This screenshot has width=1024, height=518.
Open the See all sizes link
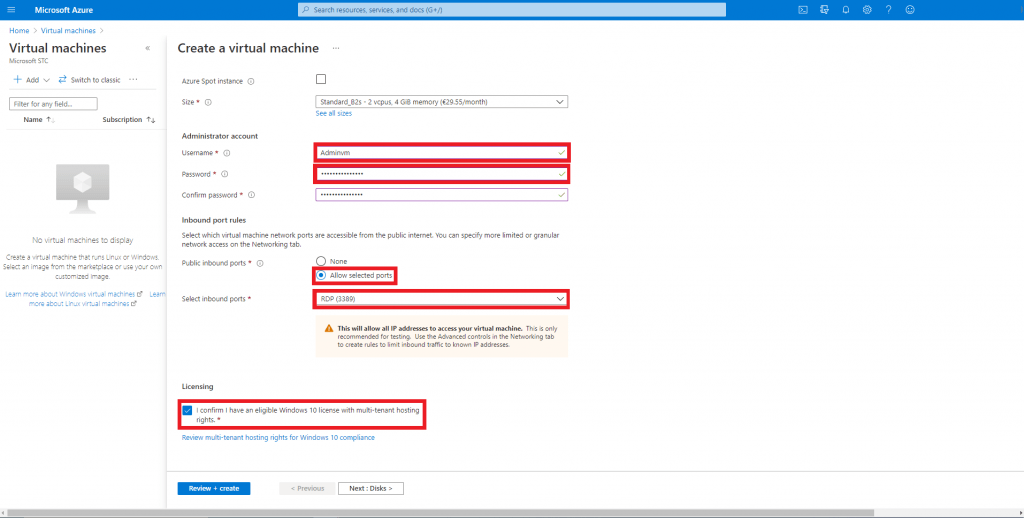pyautogui.click(x=333, y=114)
